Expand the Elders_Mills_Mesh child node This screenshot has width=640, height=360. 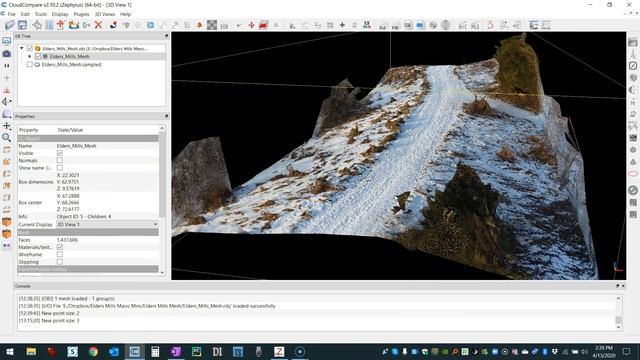[30, 56]
